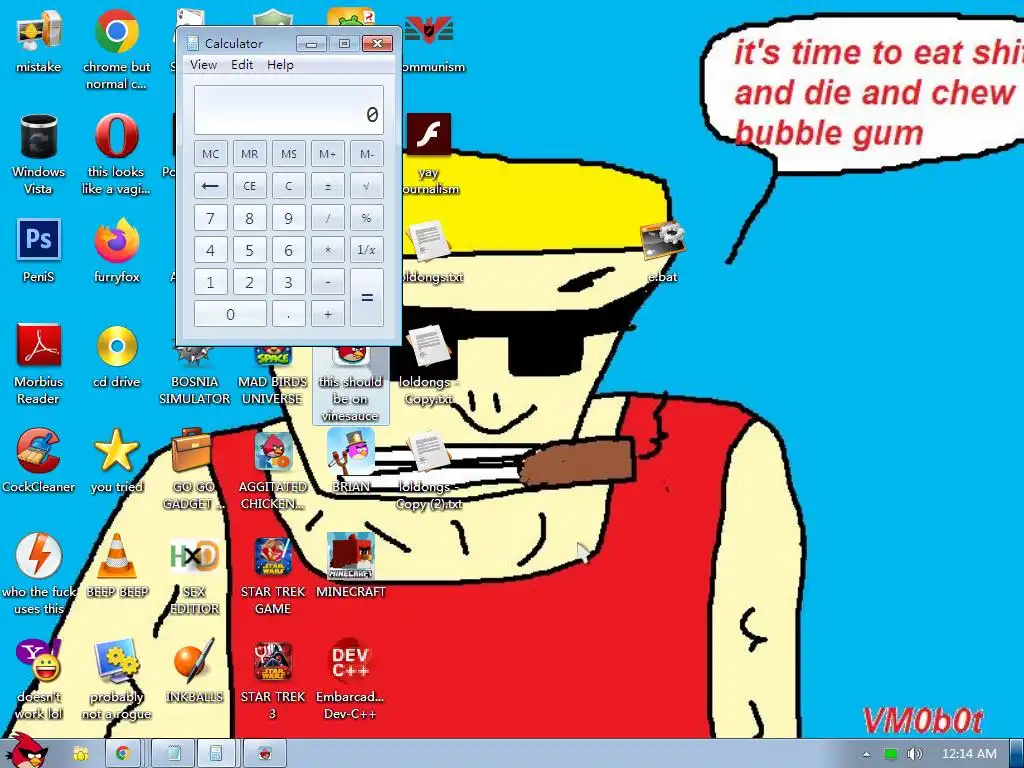Select the Windows Vista recycle bin icon
1024x768 pixels.
pos(39,154)
